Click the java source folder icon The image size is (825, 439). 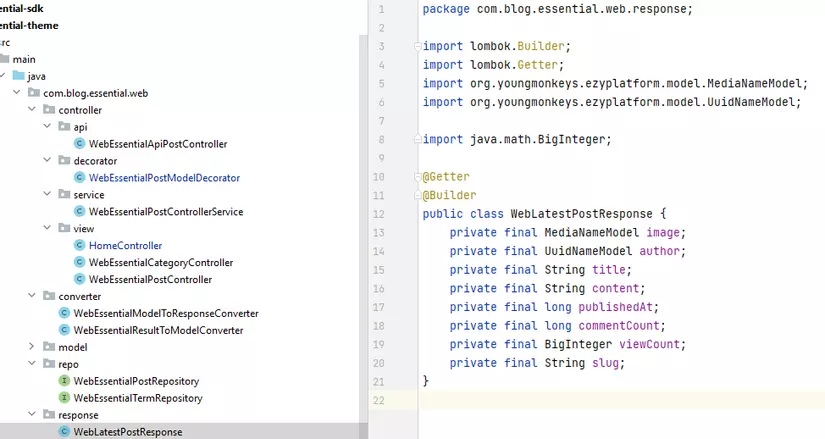click(x=18, y=76)
